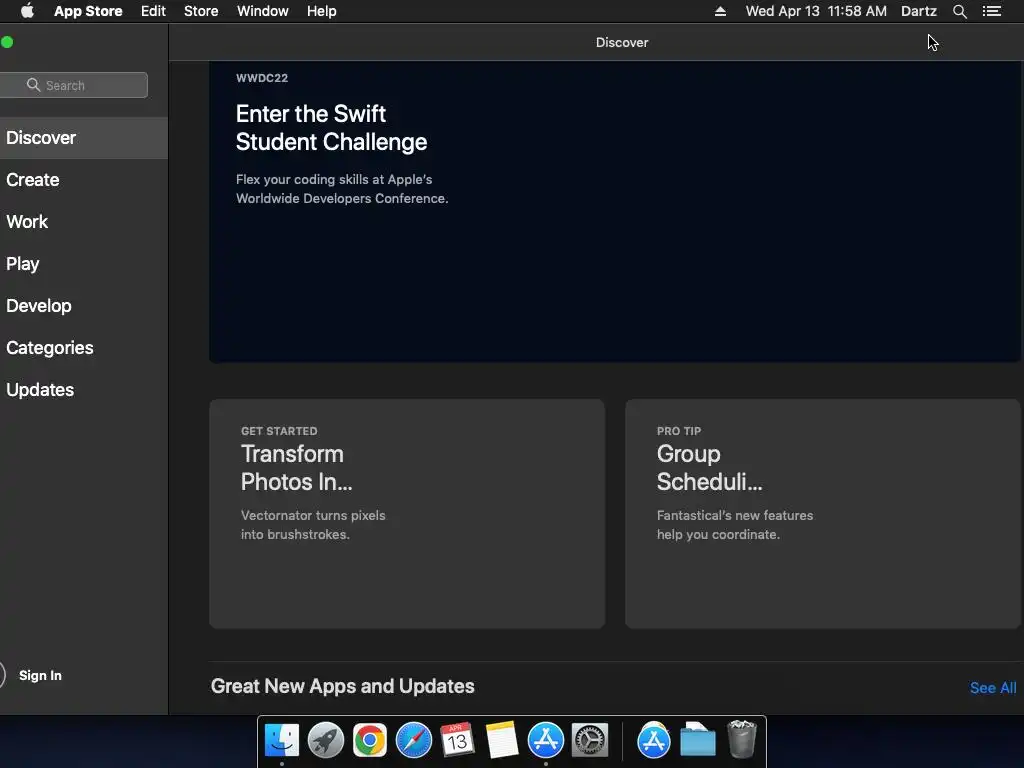The image size is (1024, 768).
Task: Open Google Chrome from the Dock
Action: [x=370, y=740]
